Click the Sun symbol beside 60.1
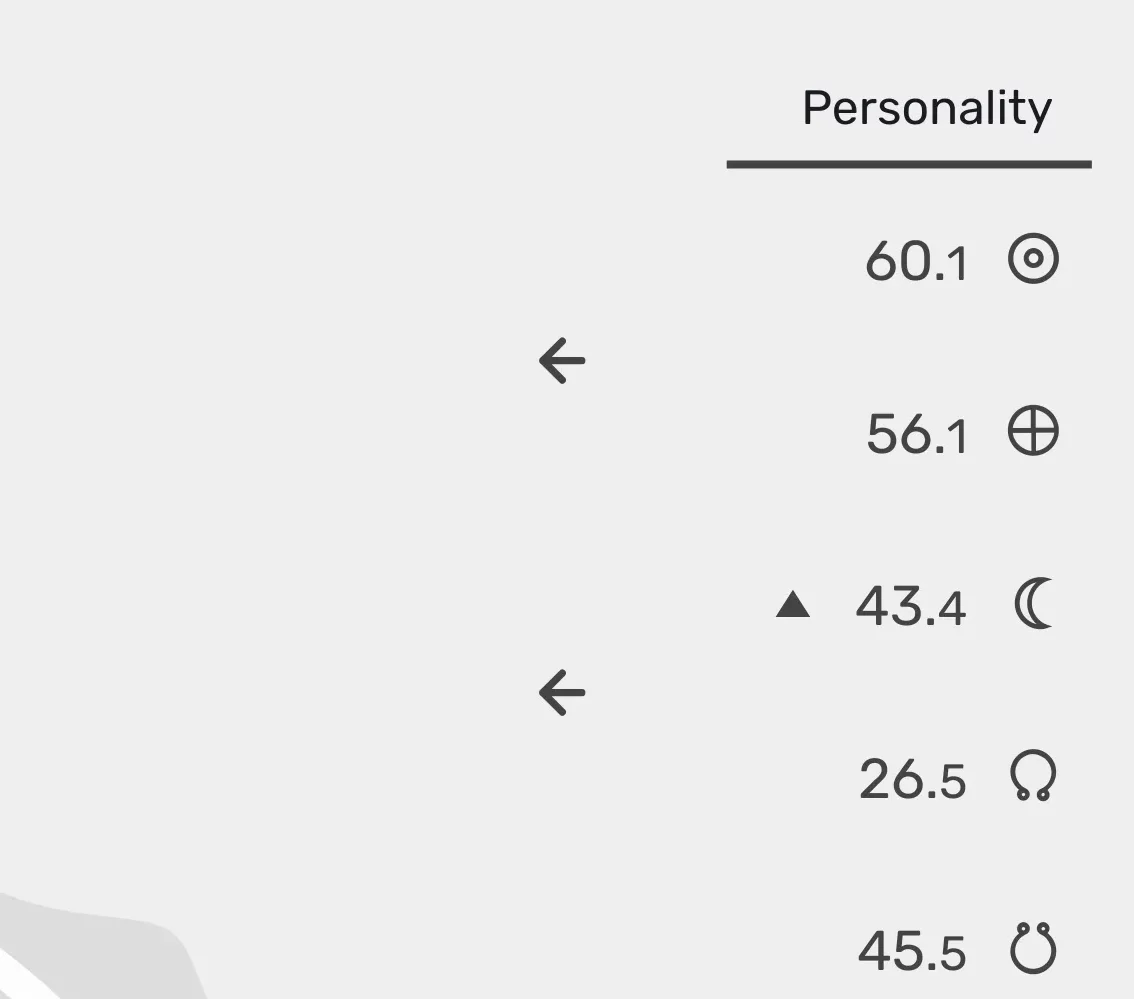Viewport: 1134px width, 999px height. (1033, 258)
